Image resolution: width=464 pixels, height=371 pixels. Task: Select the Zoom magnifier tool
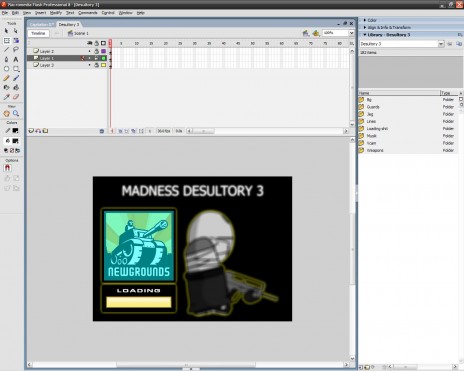click(16, 114)
